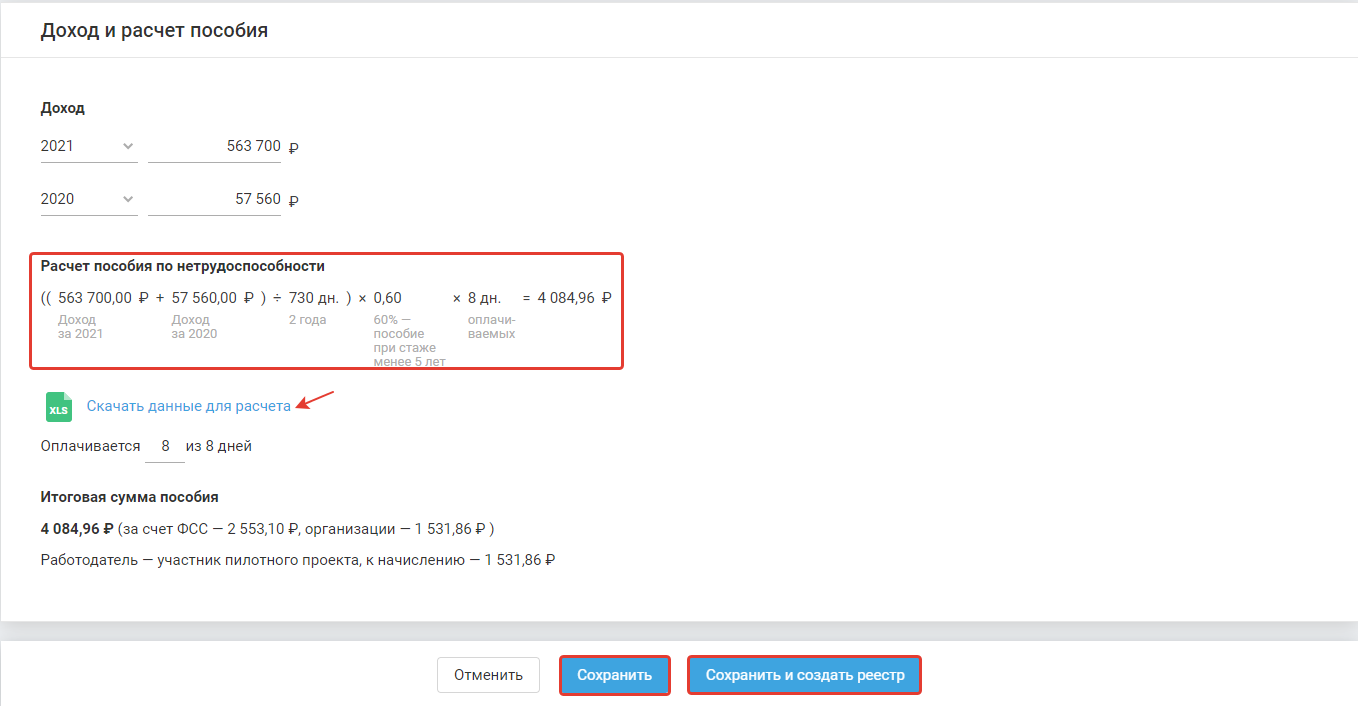This screenshot has height=706, width=1358.
Task: Select the 'Доход и расчет пособия' heading
Action: point(154,31)
